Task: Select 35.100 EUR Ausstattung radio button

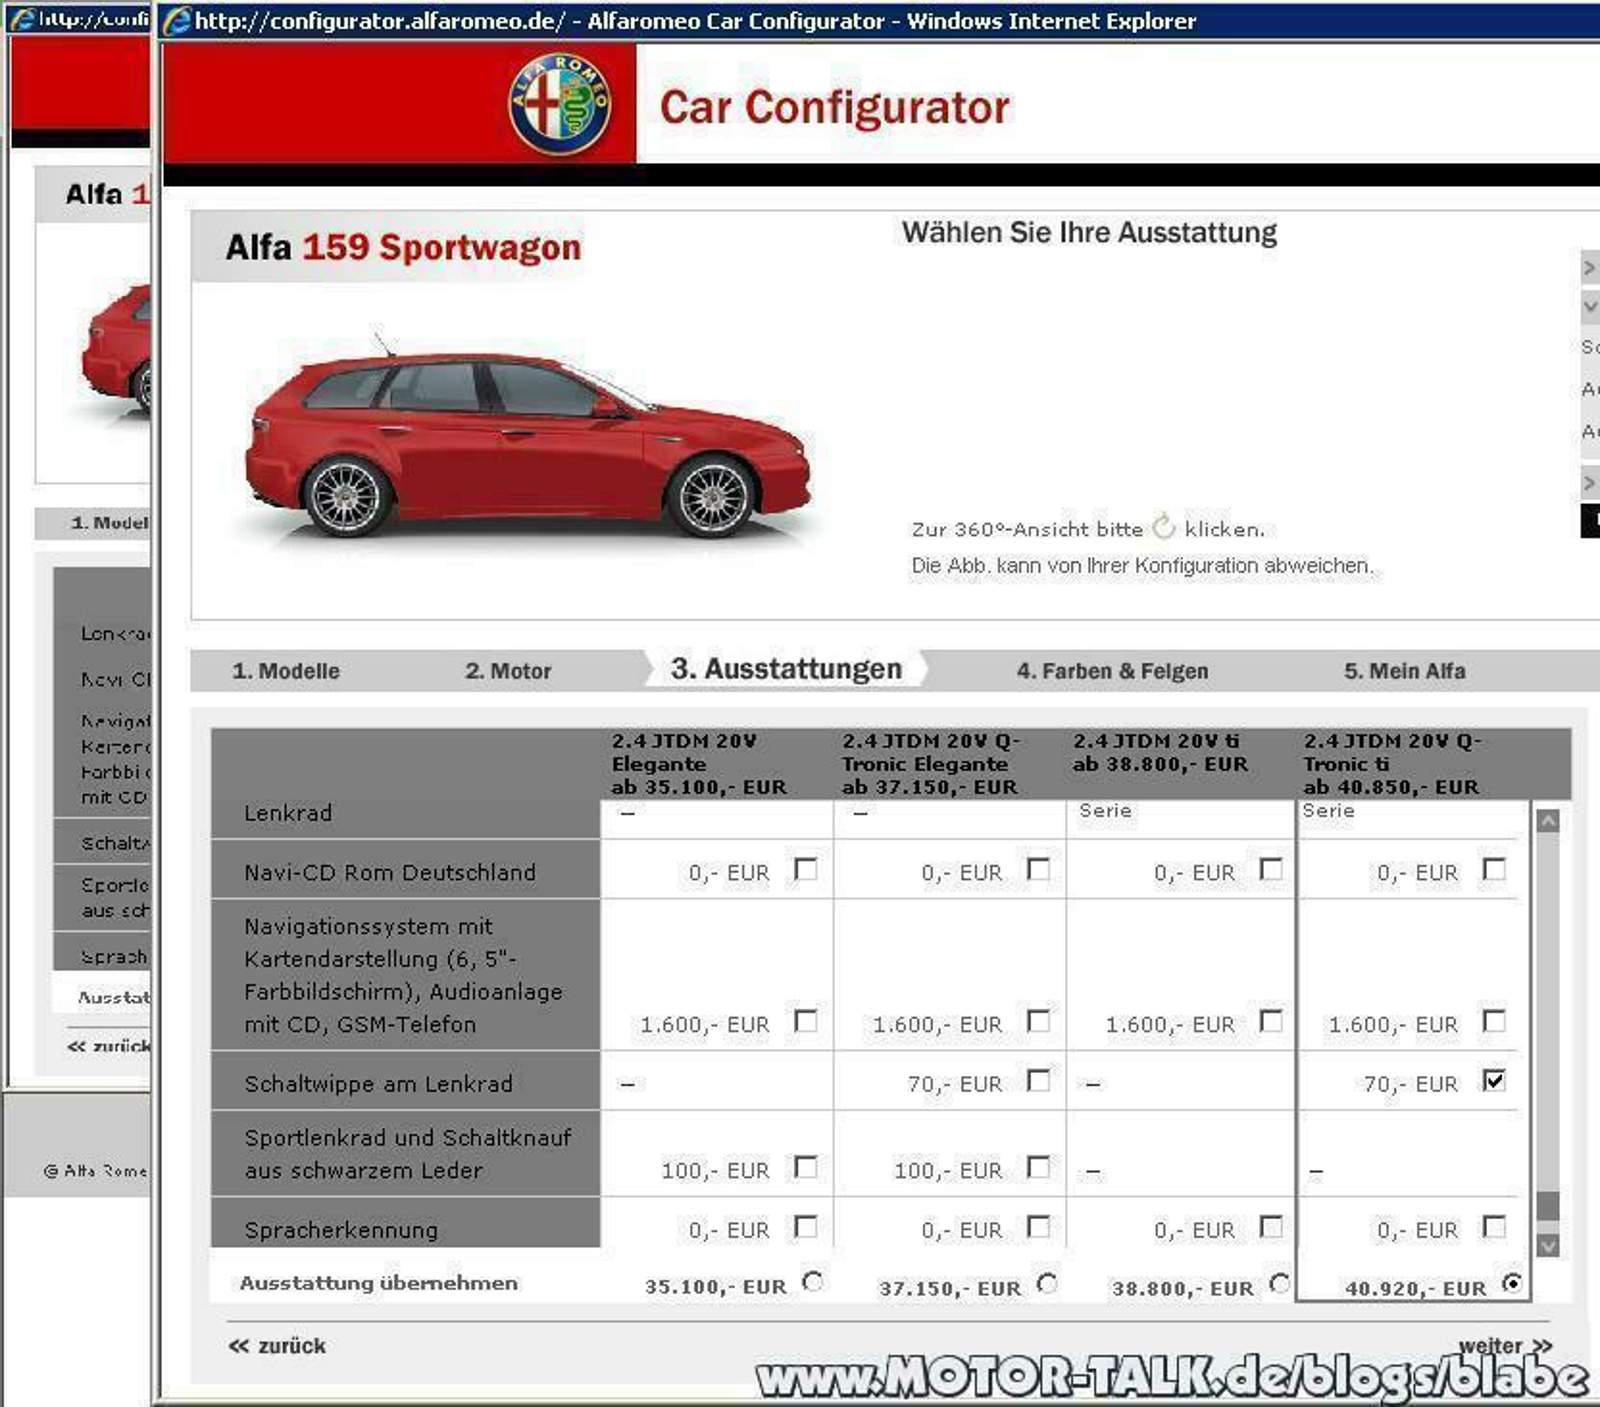Action: pyautogui.click(x=813, y=1282)
